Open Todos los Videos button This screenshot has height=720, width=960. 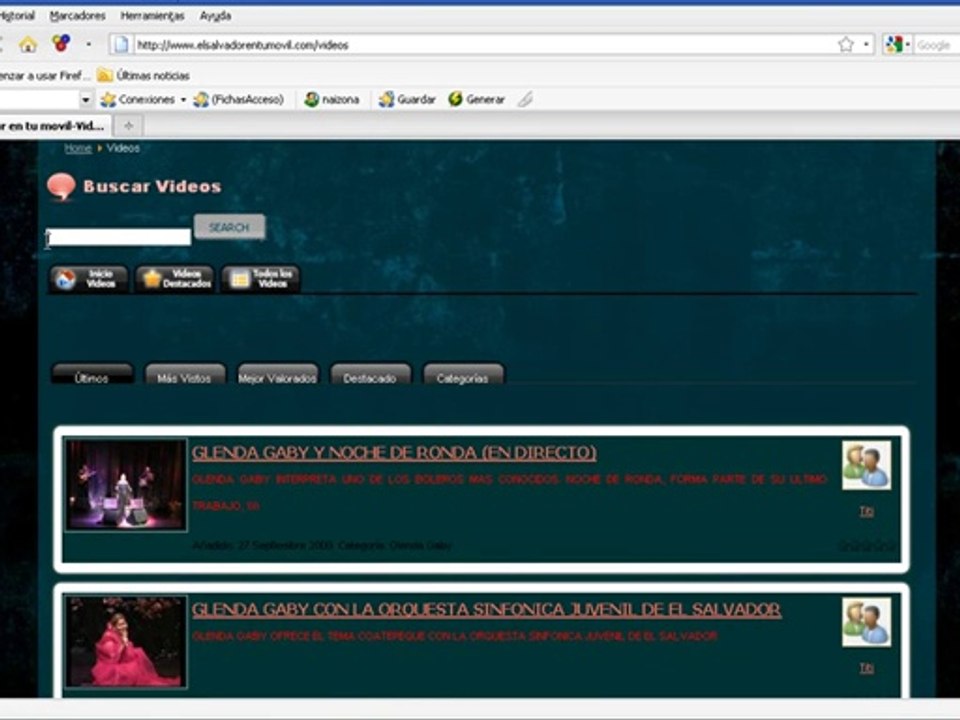tap(261, 279)
